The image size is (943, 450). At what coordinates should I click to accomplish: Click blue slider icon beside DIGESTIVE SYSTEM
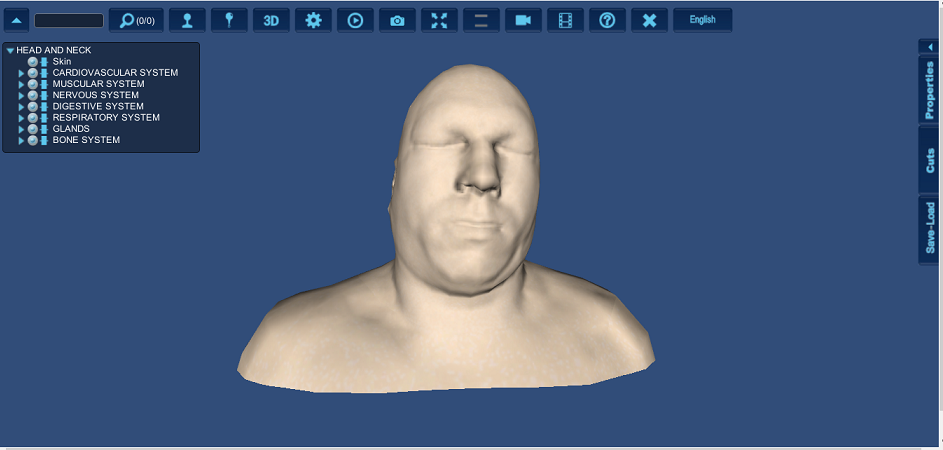tap(43, 106)
